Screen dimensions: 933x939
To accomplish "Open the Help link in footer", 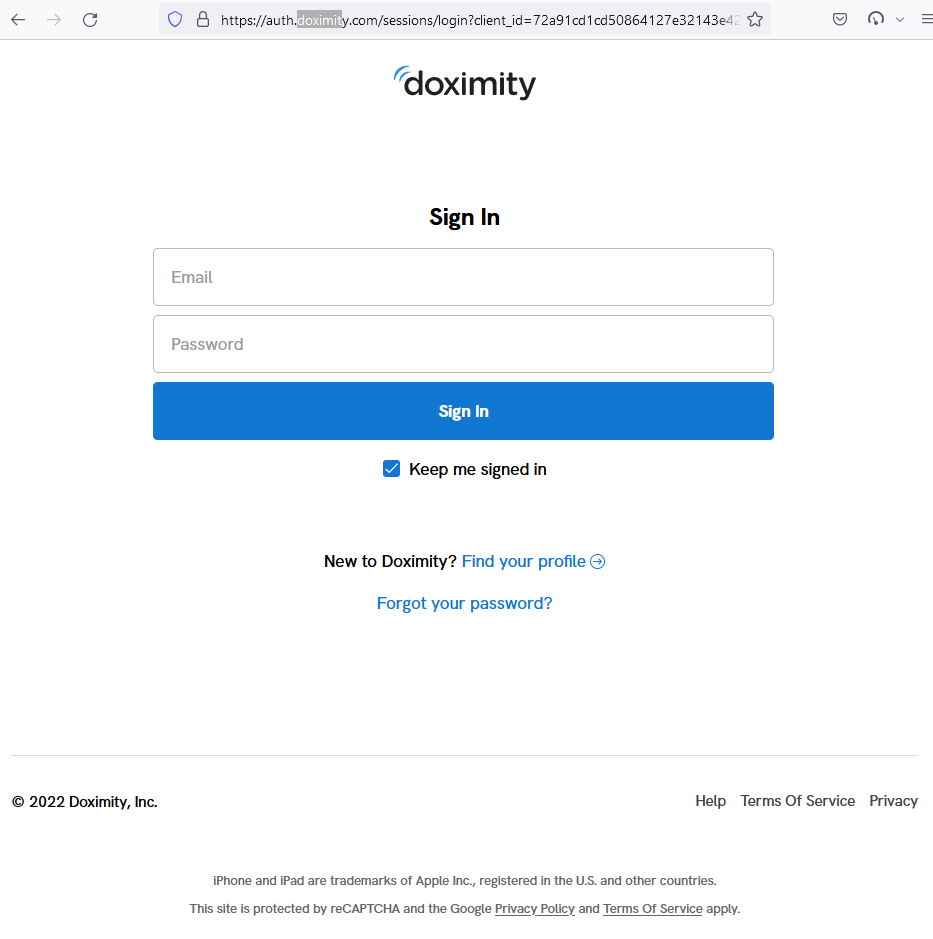I will point(710,801).
